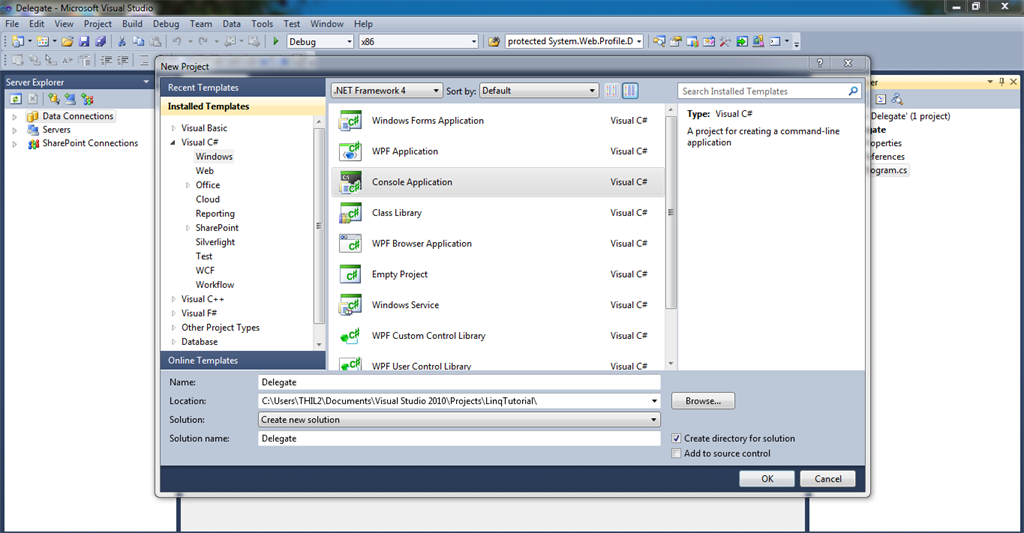Open the Sort by Default dropdown
Image resolution: width=1024 pixels, height=533 pixels.
539,91
